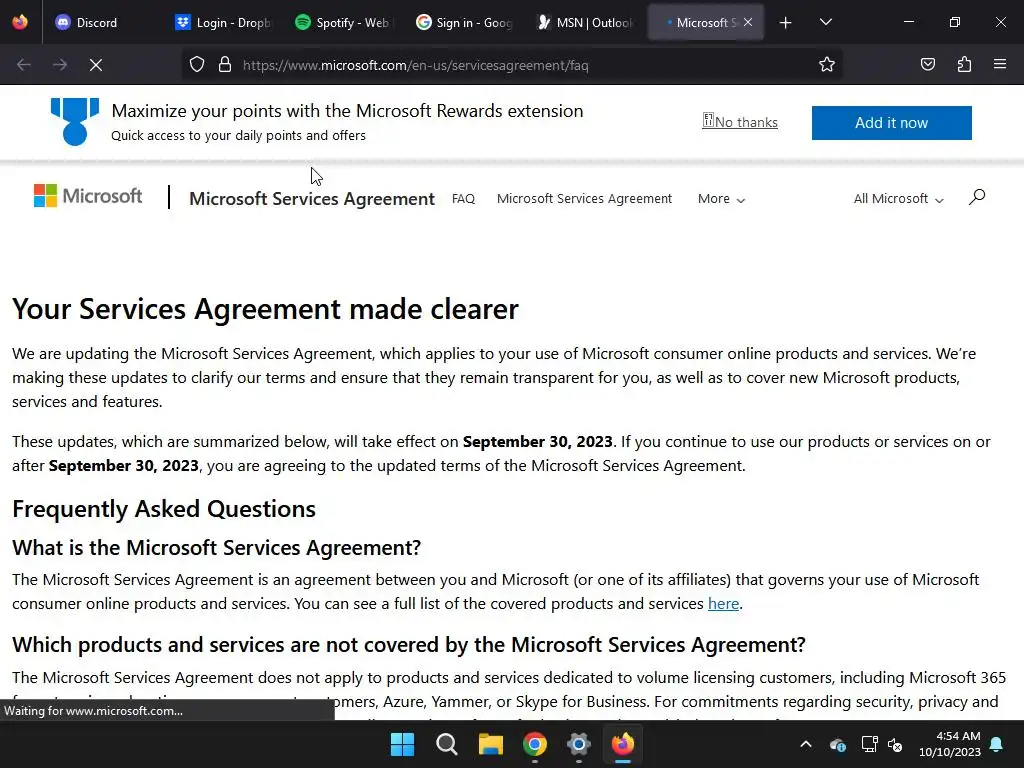Show hidden system tray icons
The width and height of the screenshot is (1024, 768).
tap(806, 744)
